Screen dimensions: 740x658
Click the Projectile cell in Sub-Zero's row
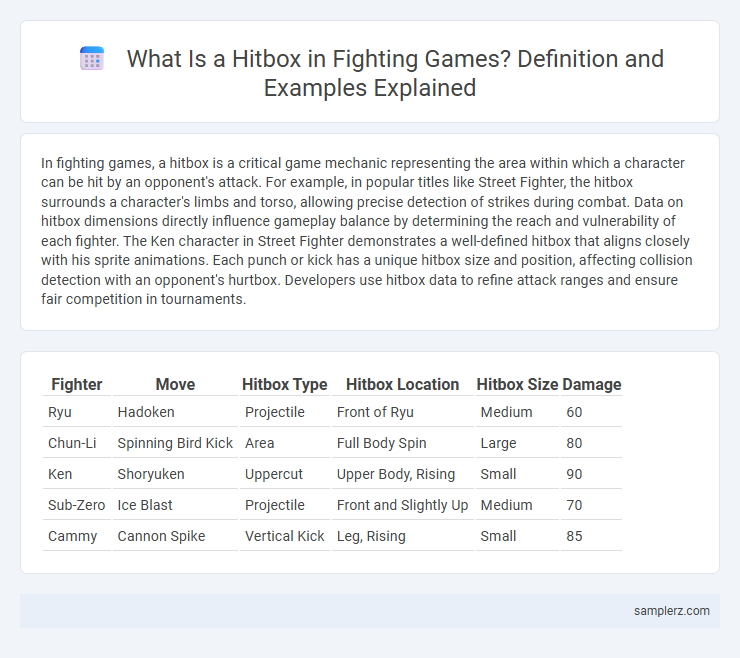coord(285,505)
